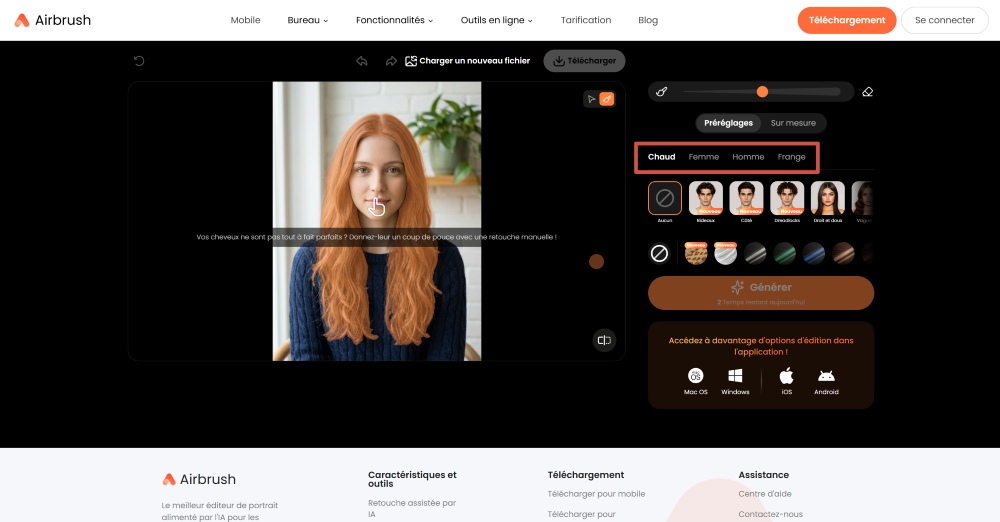1000x522 pixels.
Task: Switch to the Préréglages mode
Action: [728, 123]
